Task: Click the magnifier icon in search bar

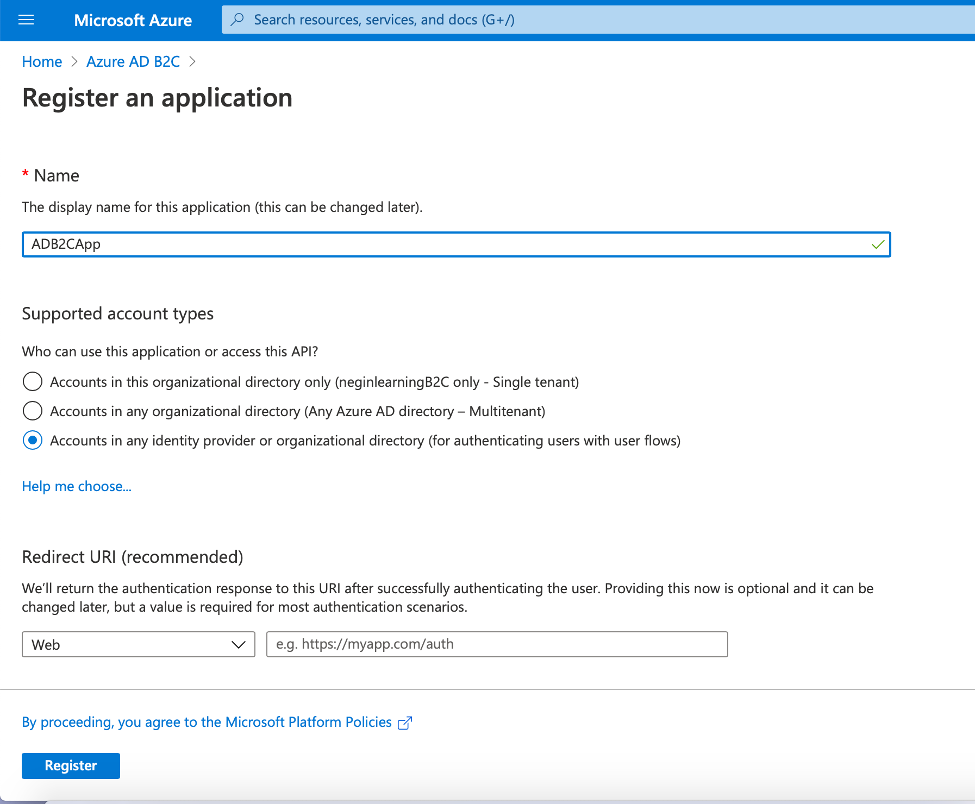Action: [x=237, y=20]
